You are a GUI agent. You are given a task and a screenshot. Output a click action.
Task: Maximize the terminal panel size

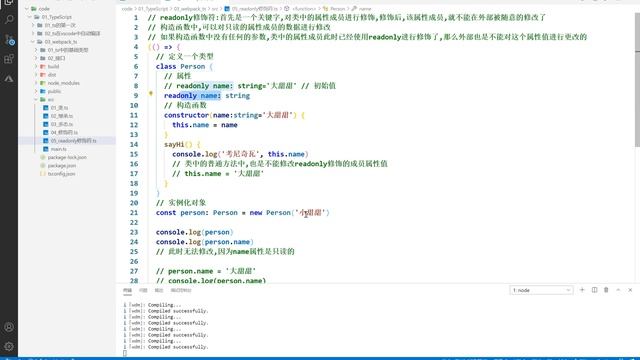pos(618,290)
